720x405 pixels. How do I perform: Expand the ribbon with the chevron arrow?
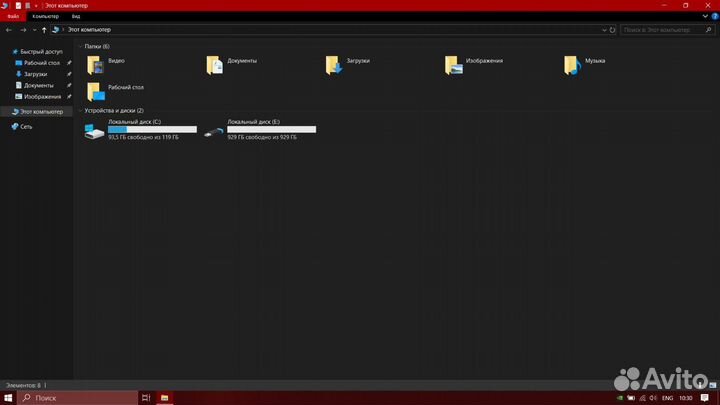tap(704, 17)
